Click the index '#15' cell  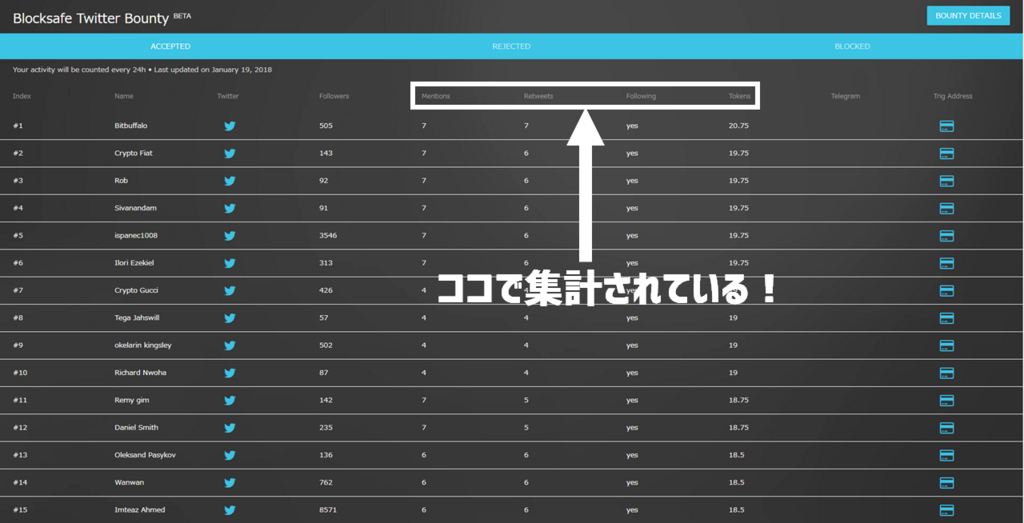click(20, 509)
